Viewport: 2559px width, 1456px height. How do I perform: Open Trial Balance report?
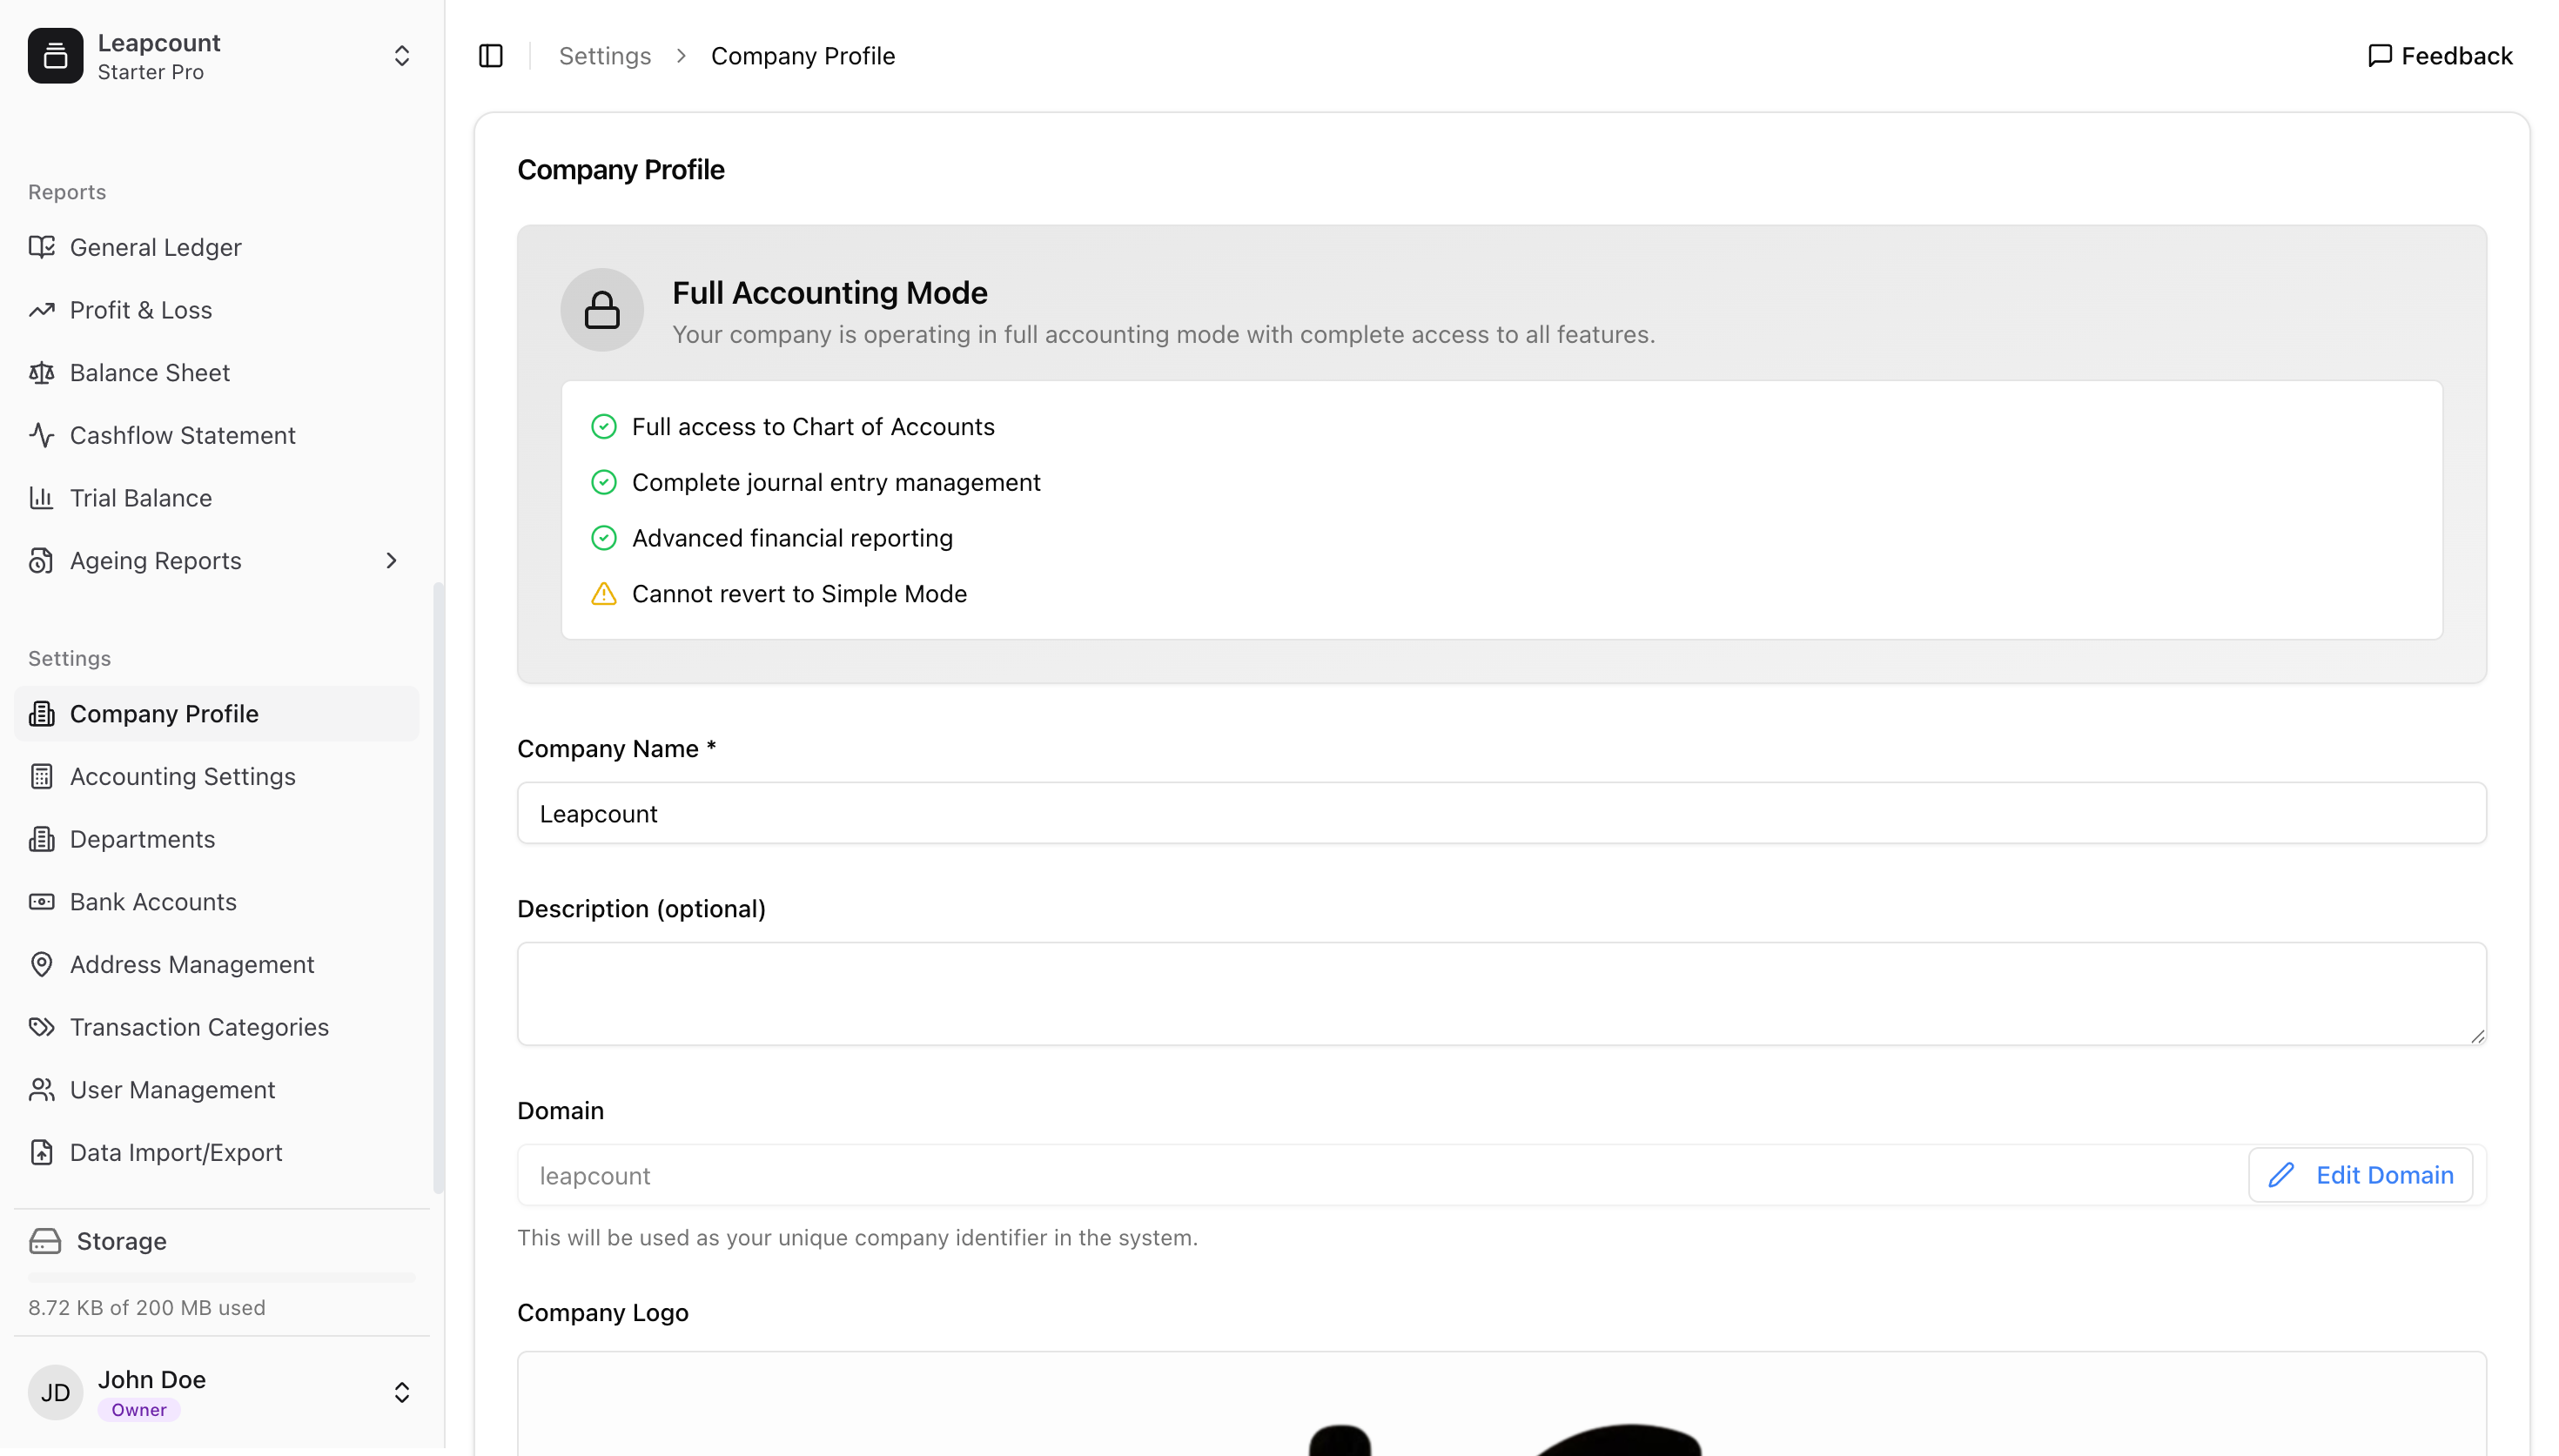coord(216,498)
